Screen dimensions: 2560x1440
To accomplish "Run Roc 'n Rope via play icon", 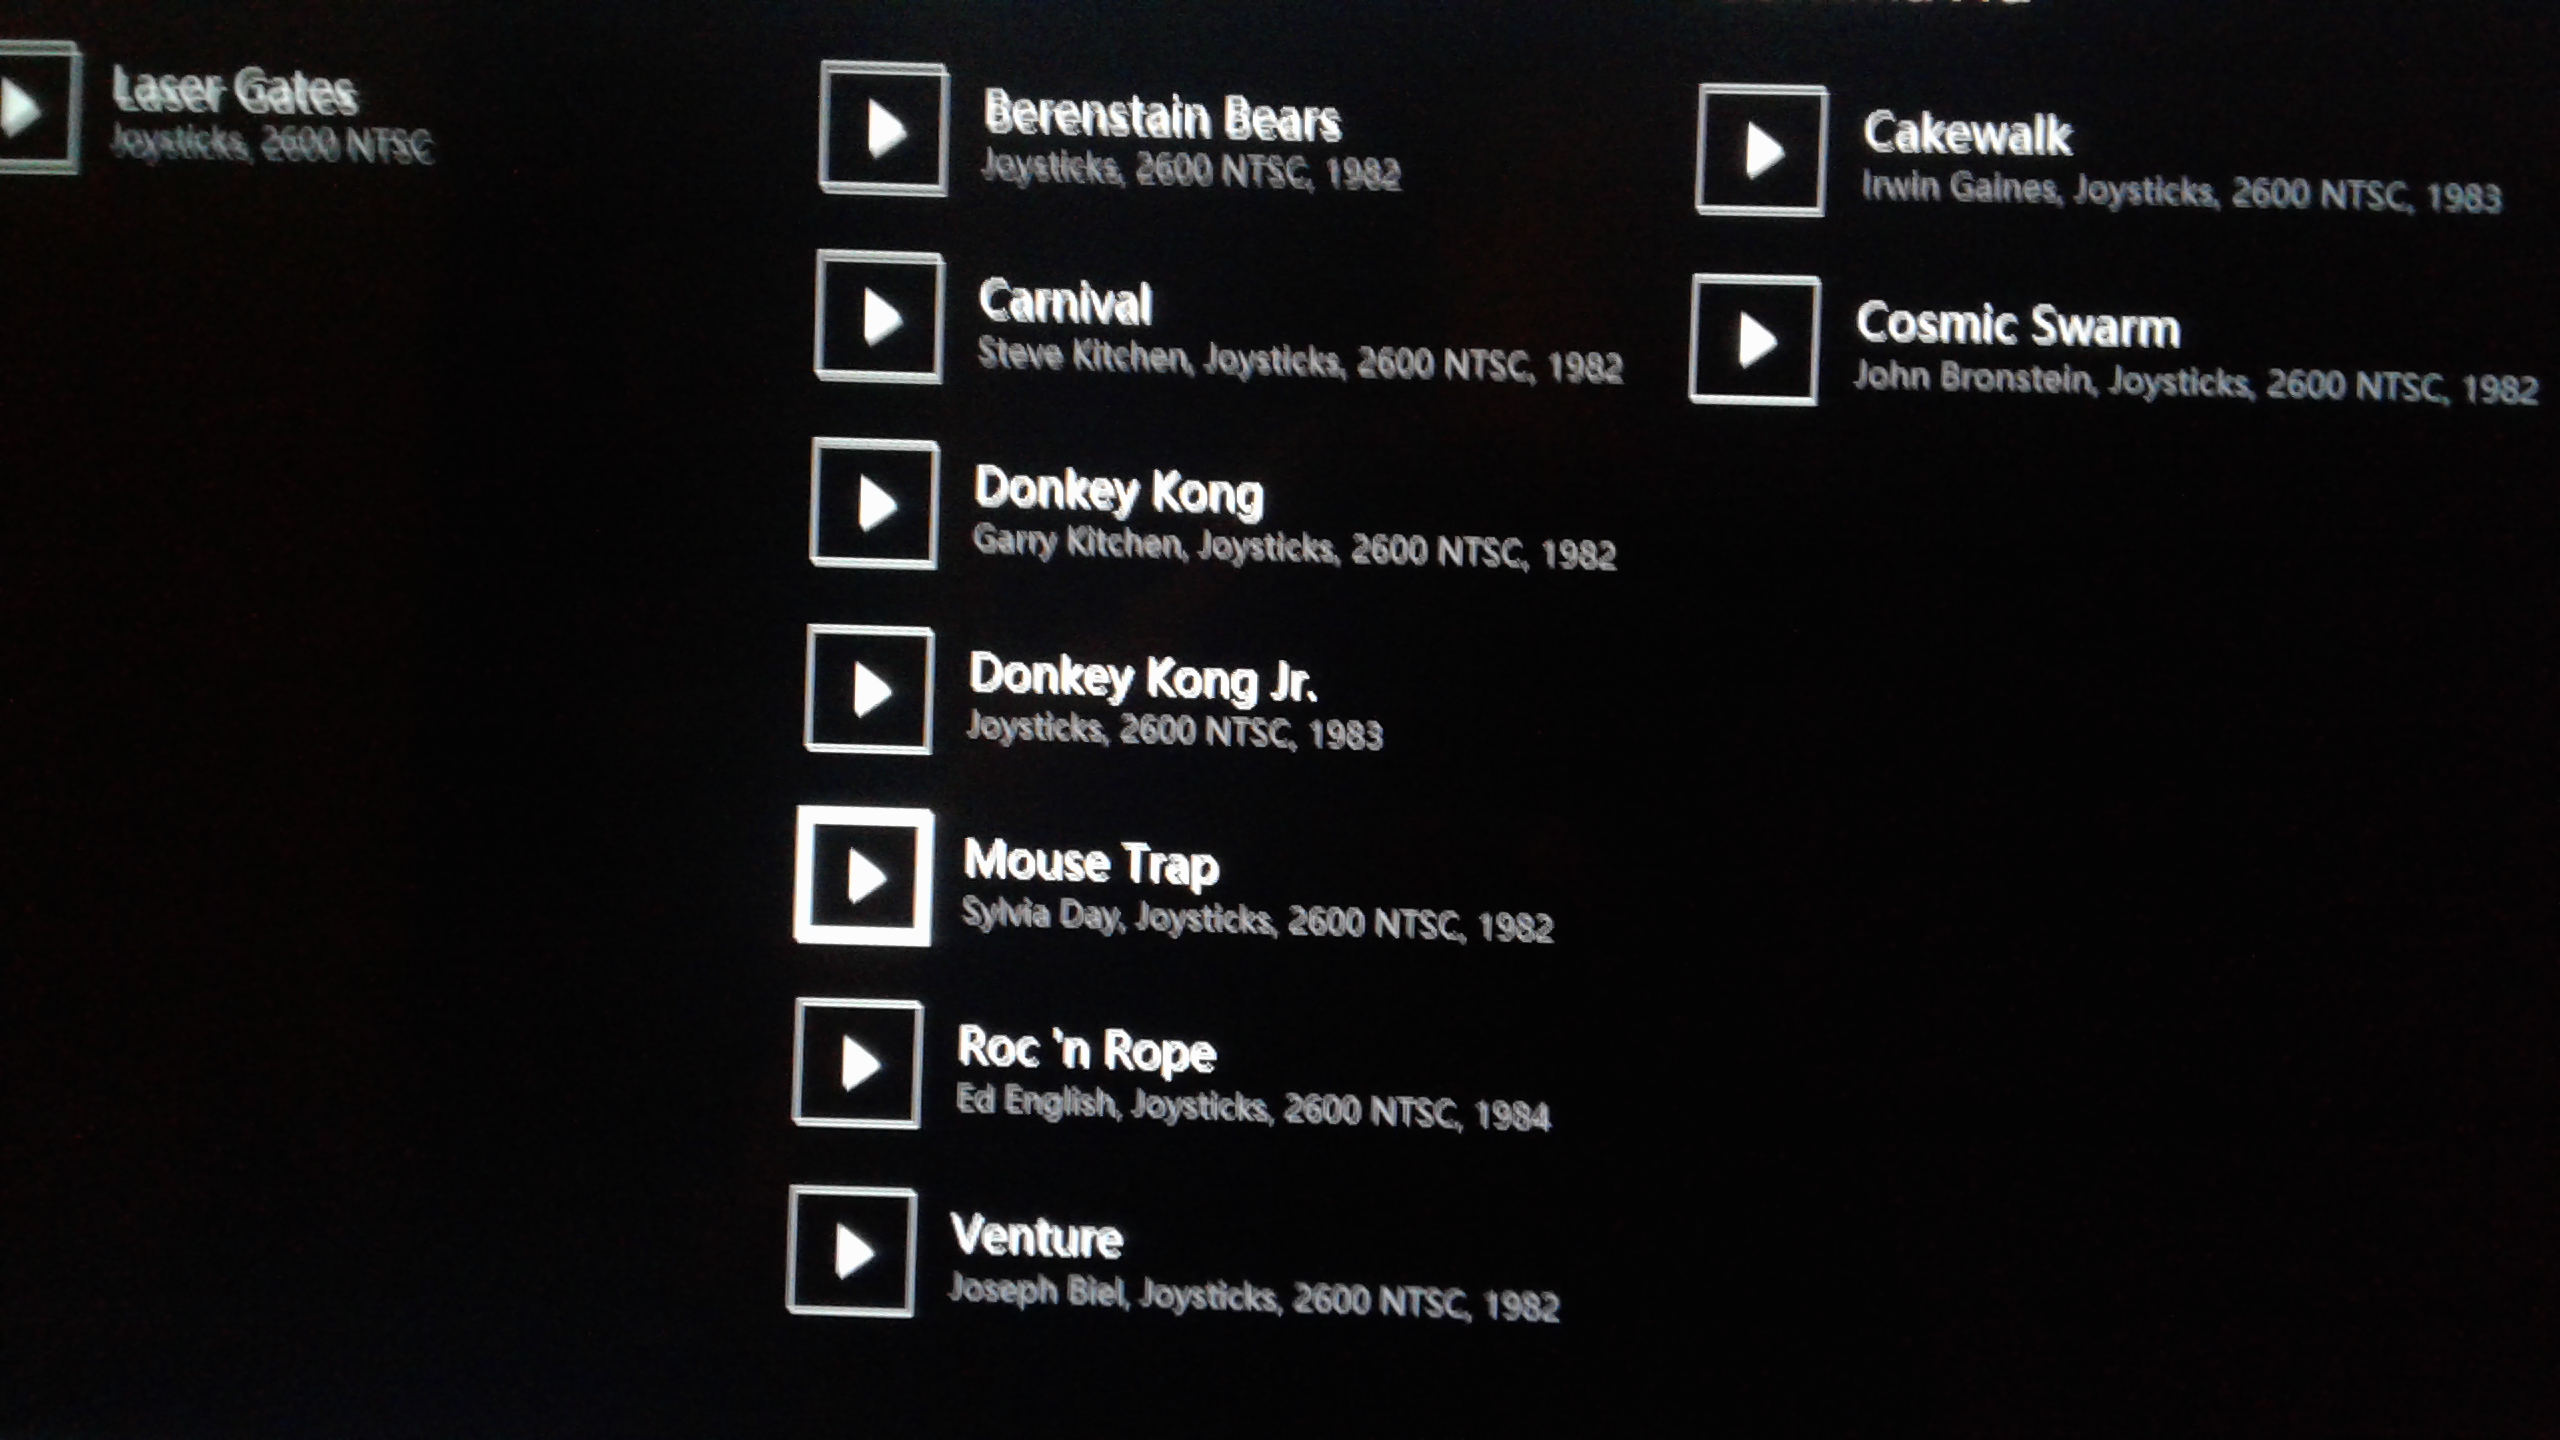I will click(858, 1063).
